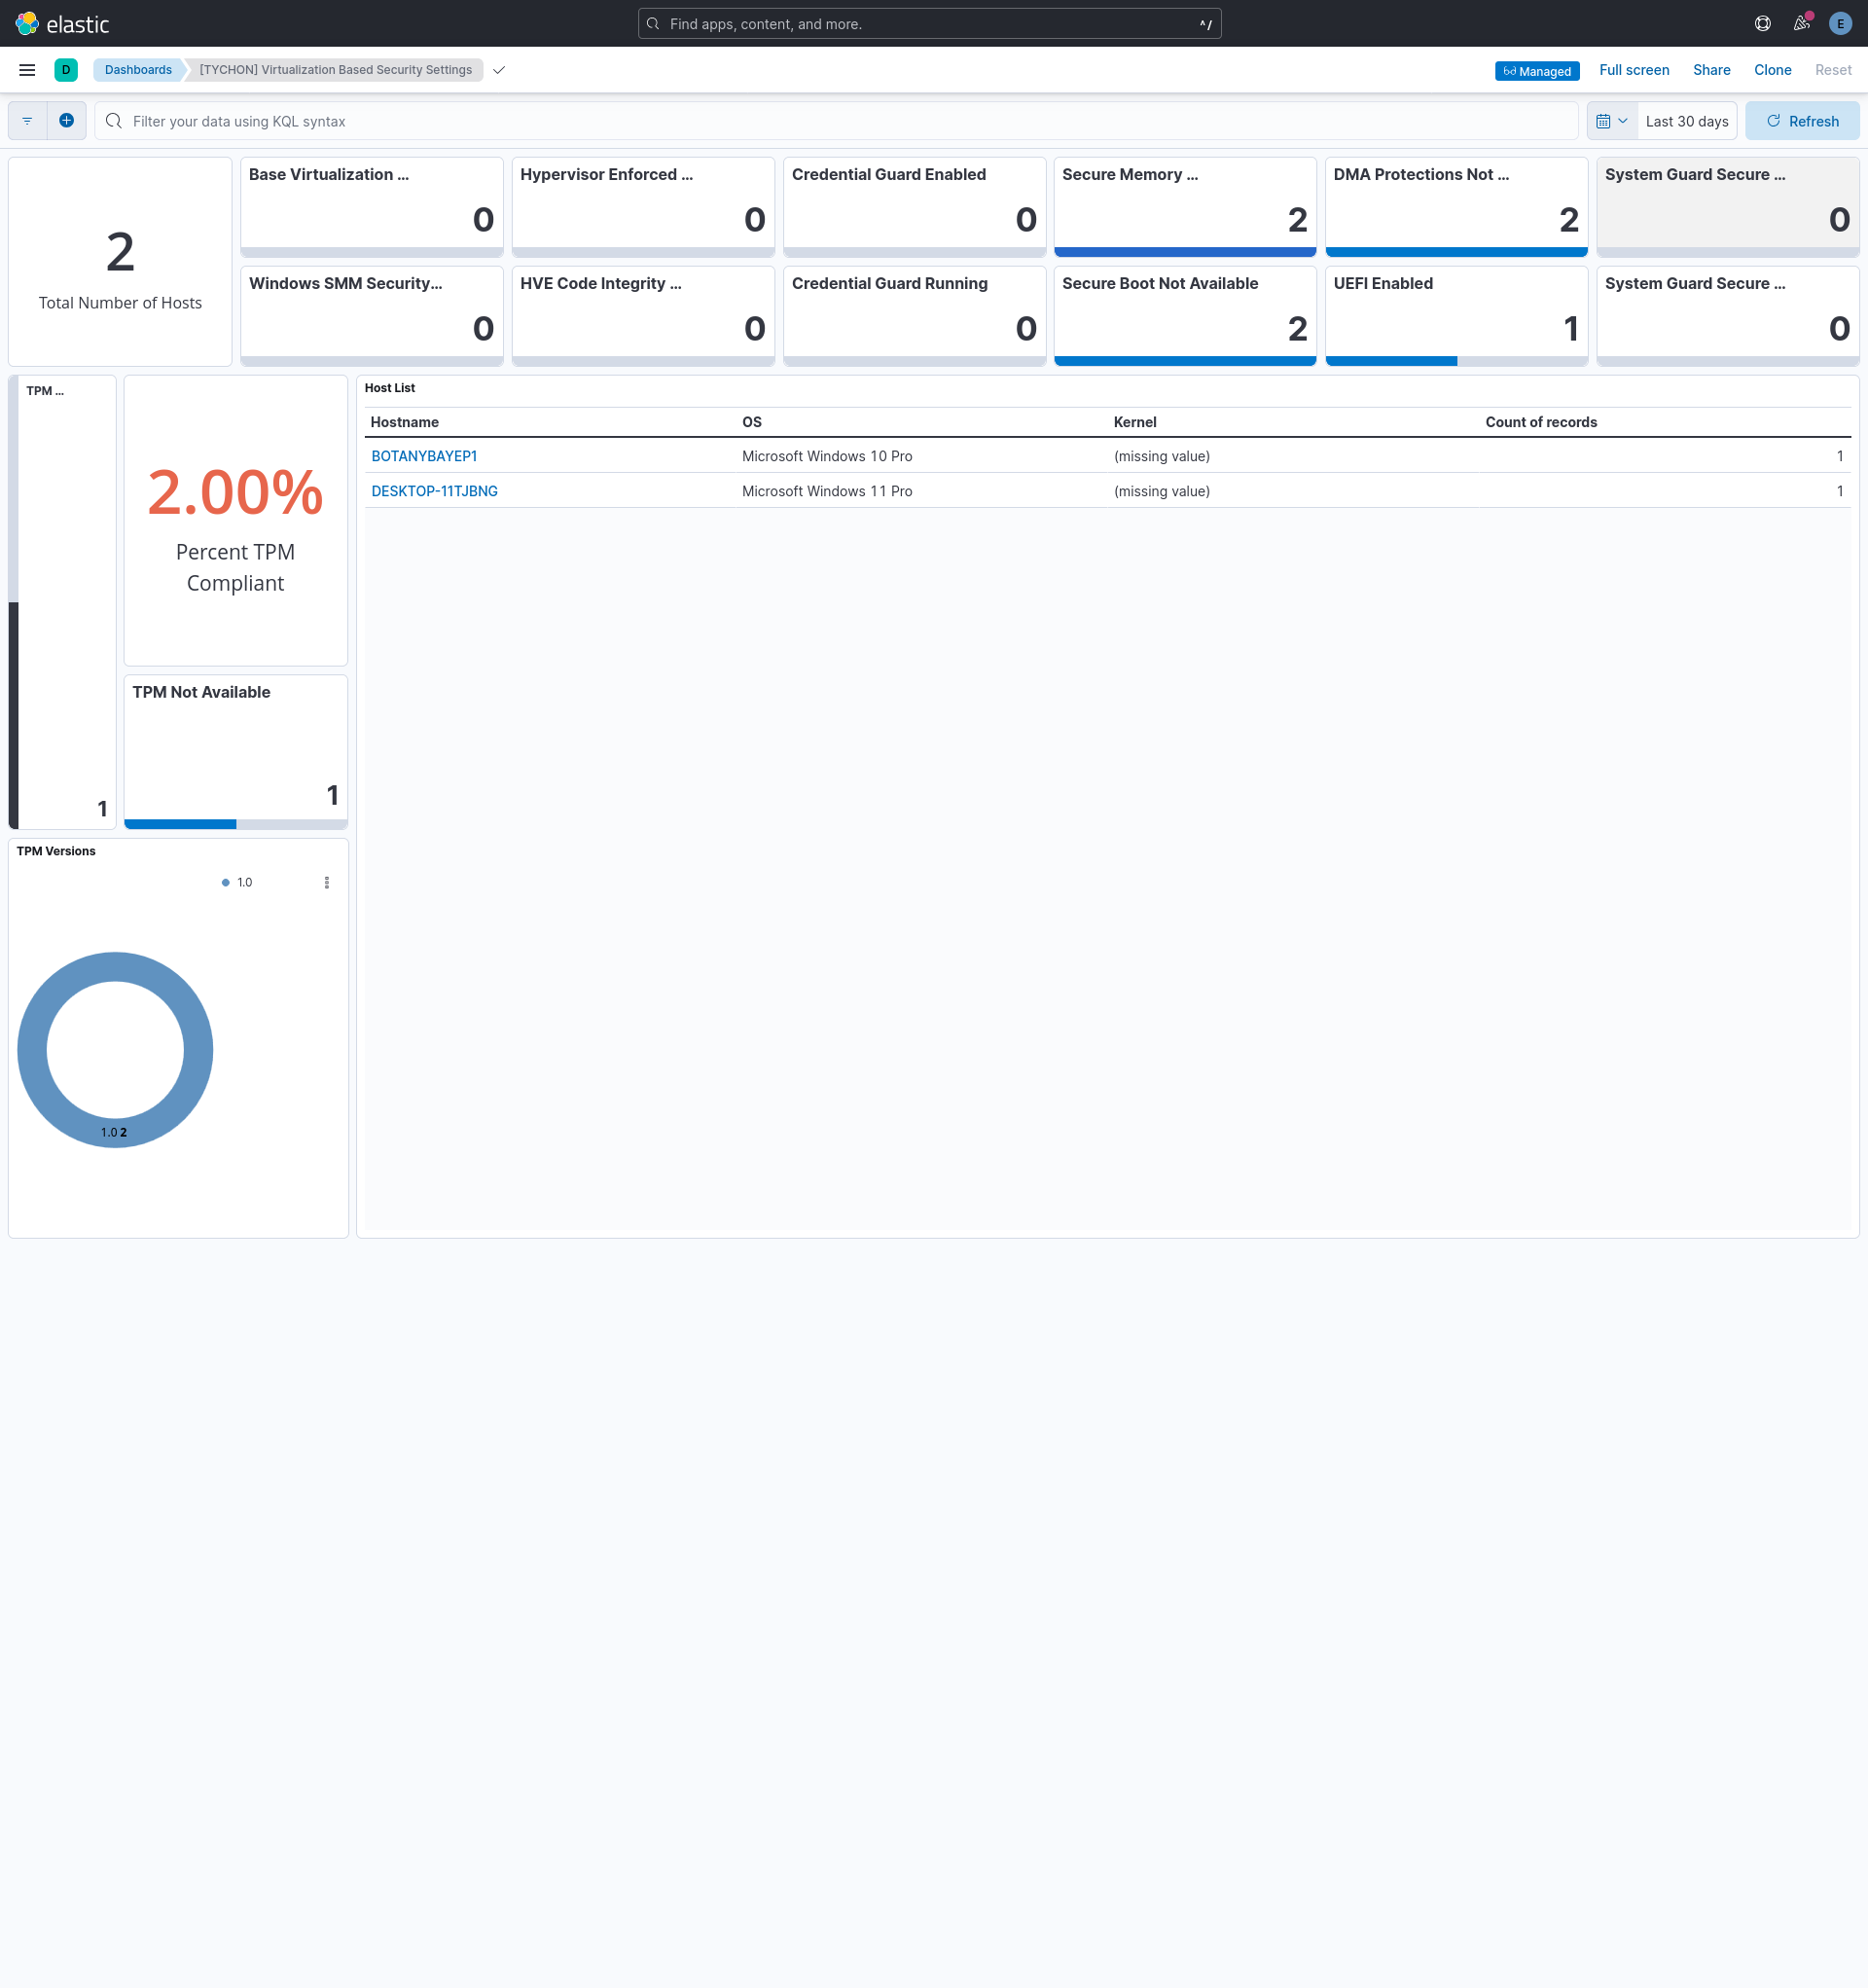1868x1988 pixels.
Task: Click the Managed badge
Action: (1537, 71)
